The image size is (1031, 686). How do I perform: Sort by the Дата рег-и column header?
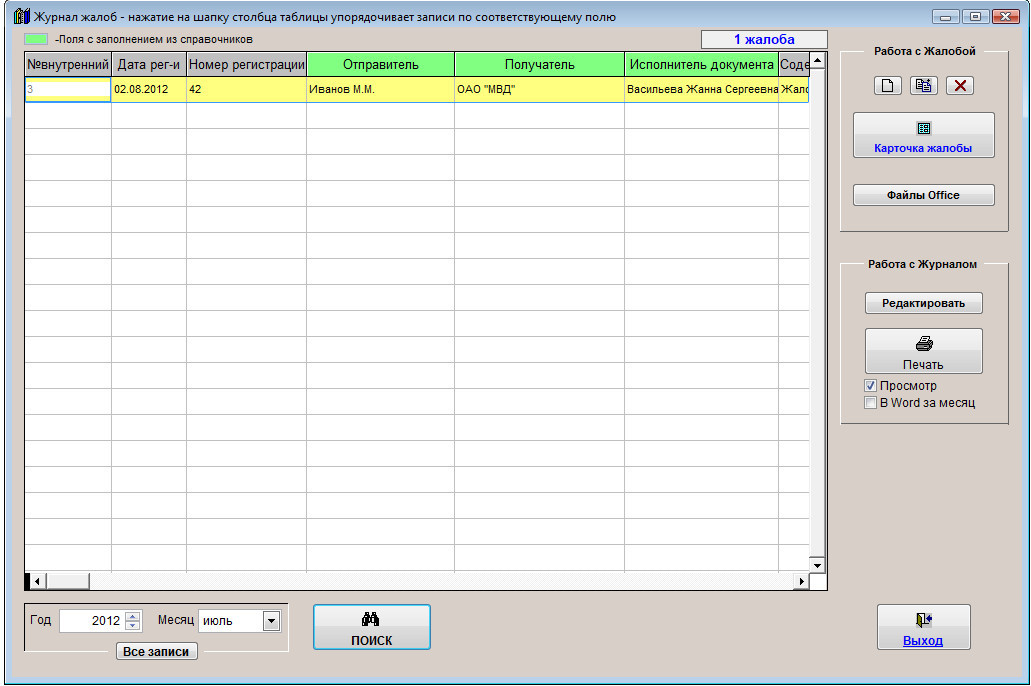(x=149, y=64)
